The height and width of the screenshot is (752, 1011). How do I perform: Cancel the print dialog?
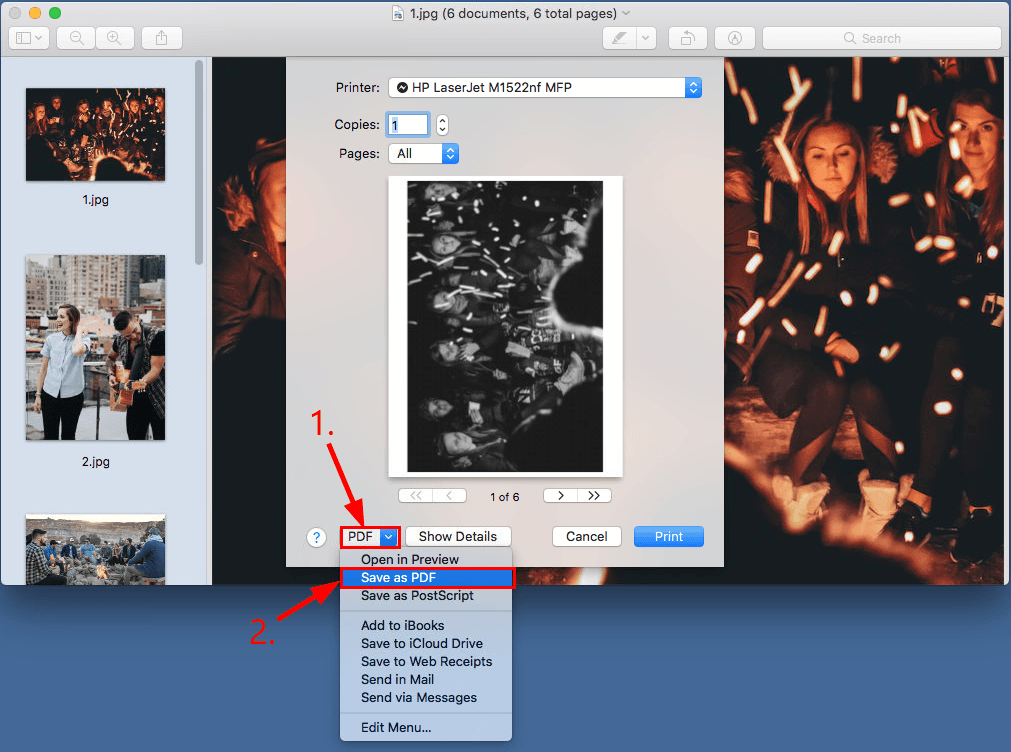pyautogui.click(x=586, y=537)
